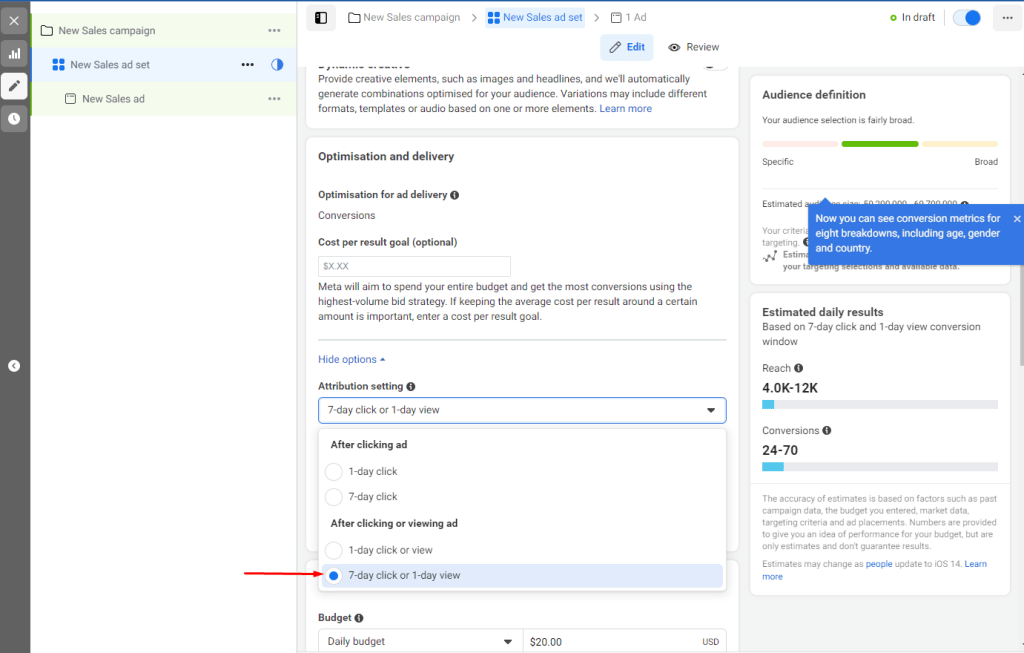Screen dimensions: 1024x653
Task: Select New Sales campaign in the tree
Action: 107,31
